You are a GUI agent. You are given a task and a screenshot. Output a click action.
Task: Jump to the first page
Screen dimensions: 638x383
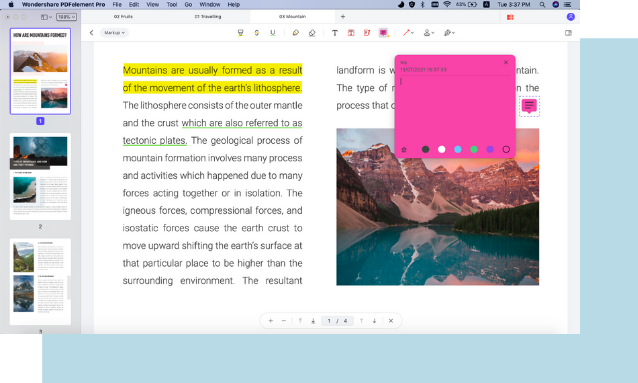tap(300, 321)
